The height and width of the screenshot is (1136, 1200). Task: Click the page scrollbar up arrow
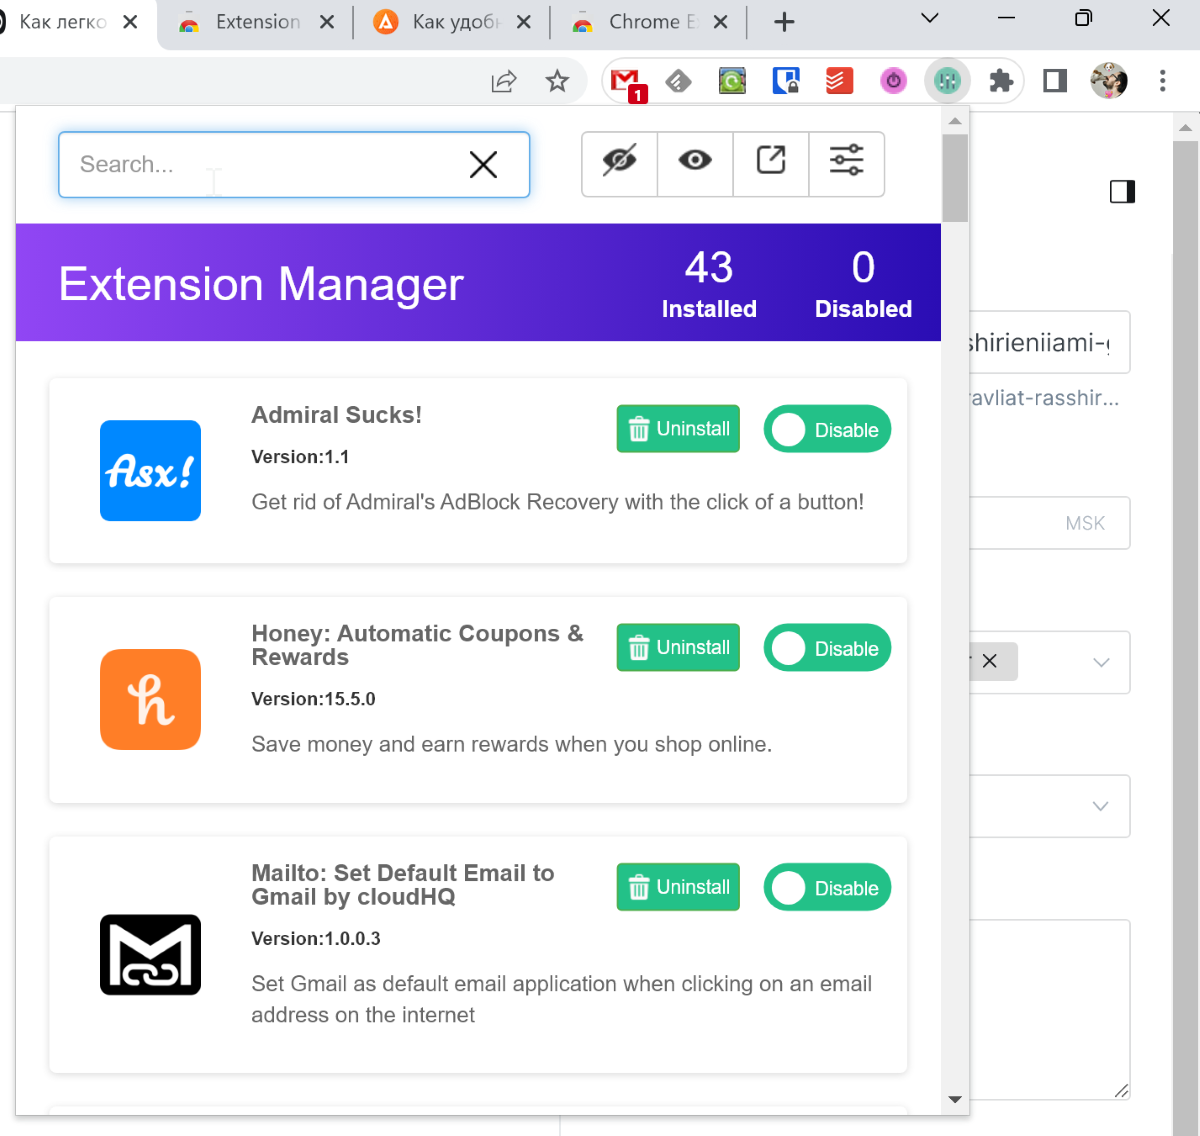(1185, 127)
